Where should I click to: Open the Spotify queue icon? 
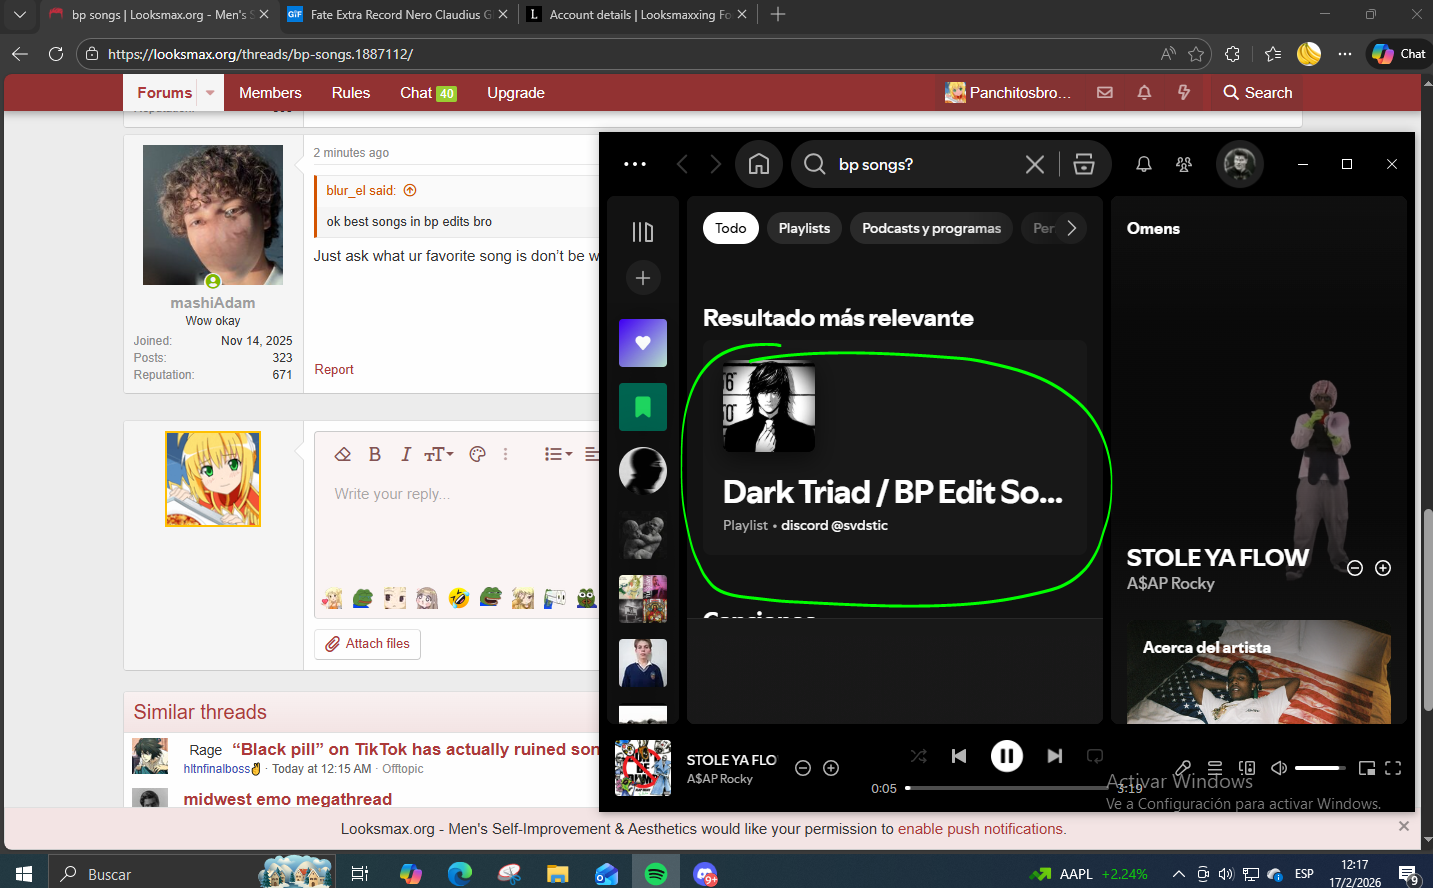[x=1215, y=768]
